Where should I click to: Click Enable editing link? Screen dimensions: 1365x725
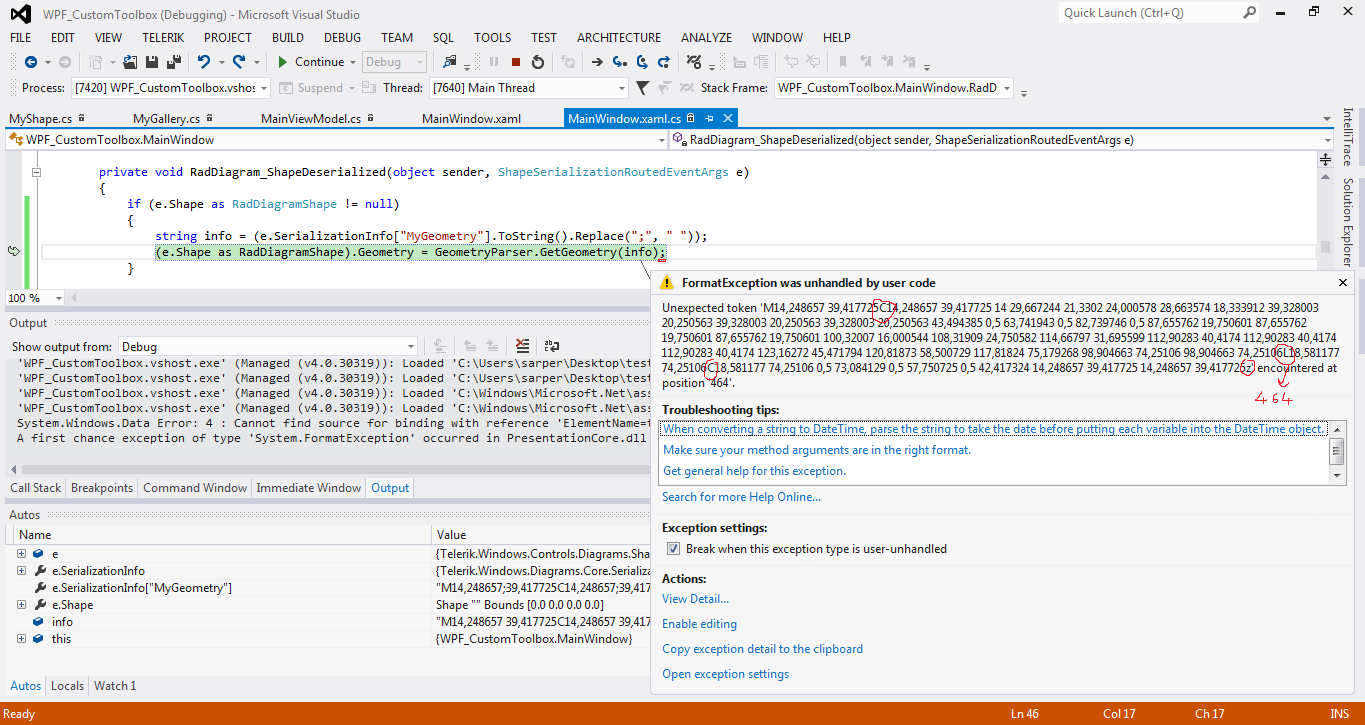pyautogui.click(x=699, y=624)
